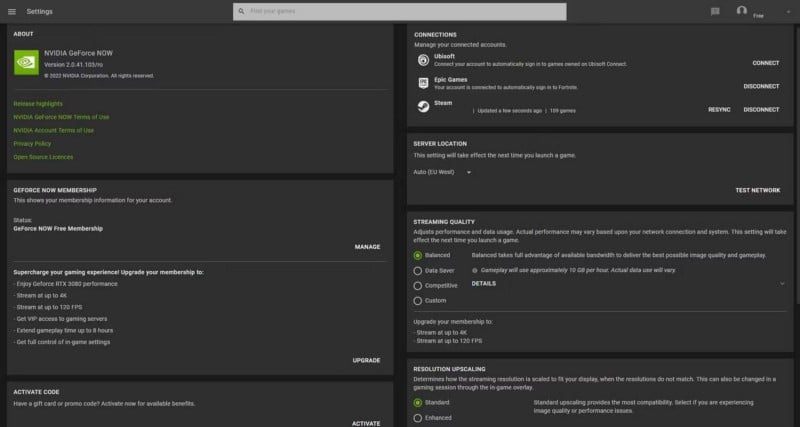Click MANAGE membership button
The width and height of the screenshot is (800, 427).
click(367, 247)
